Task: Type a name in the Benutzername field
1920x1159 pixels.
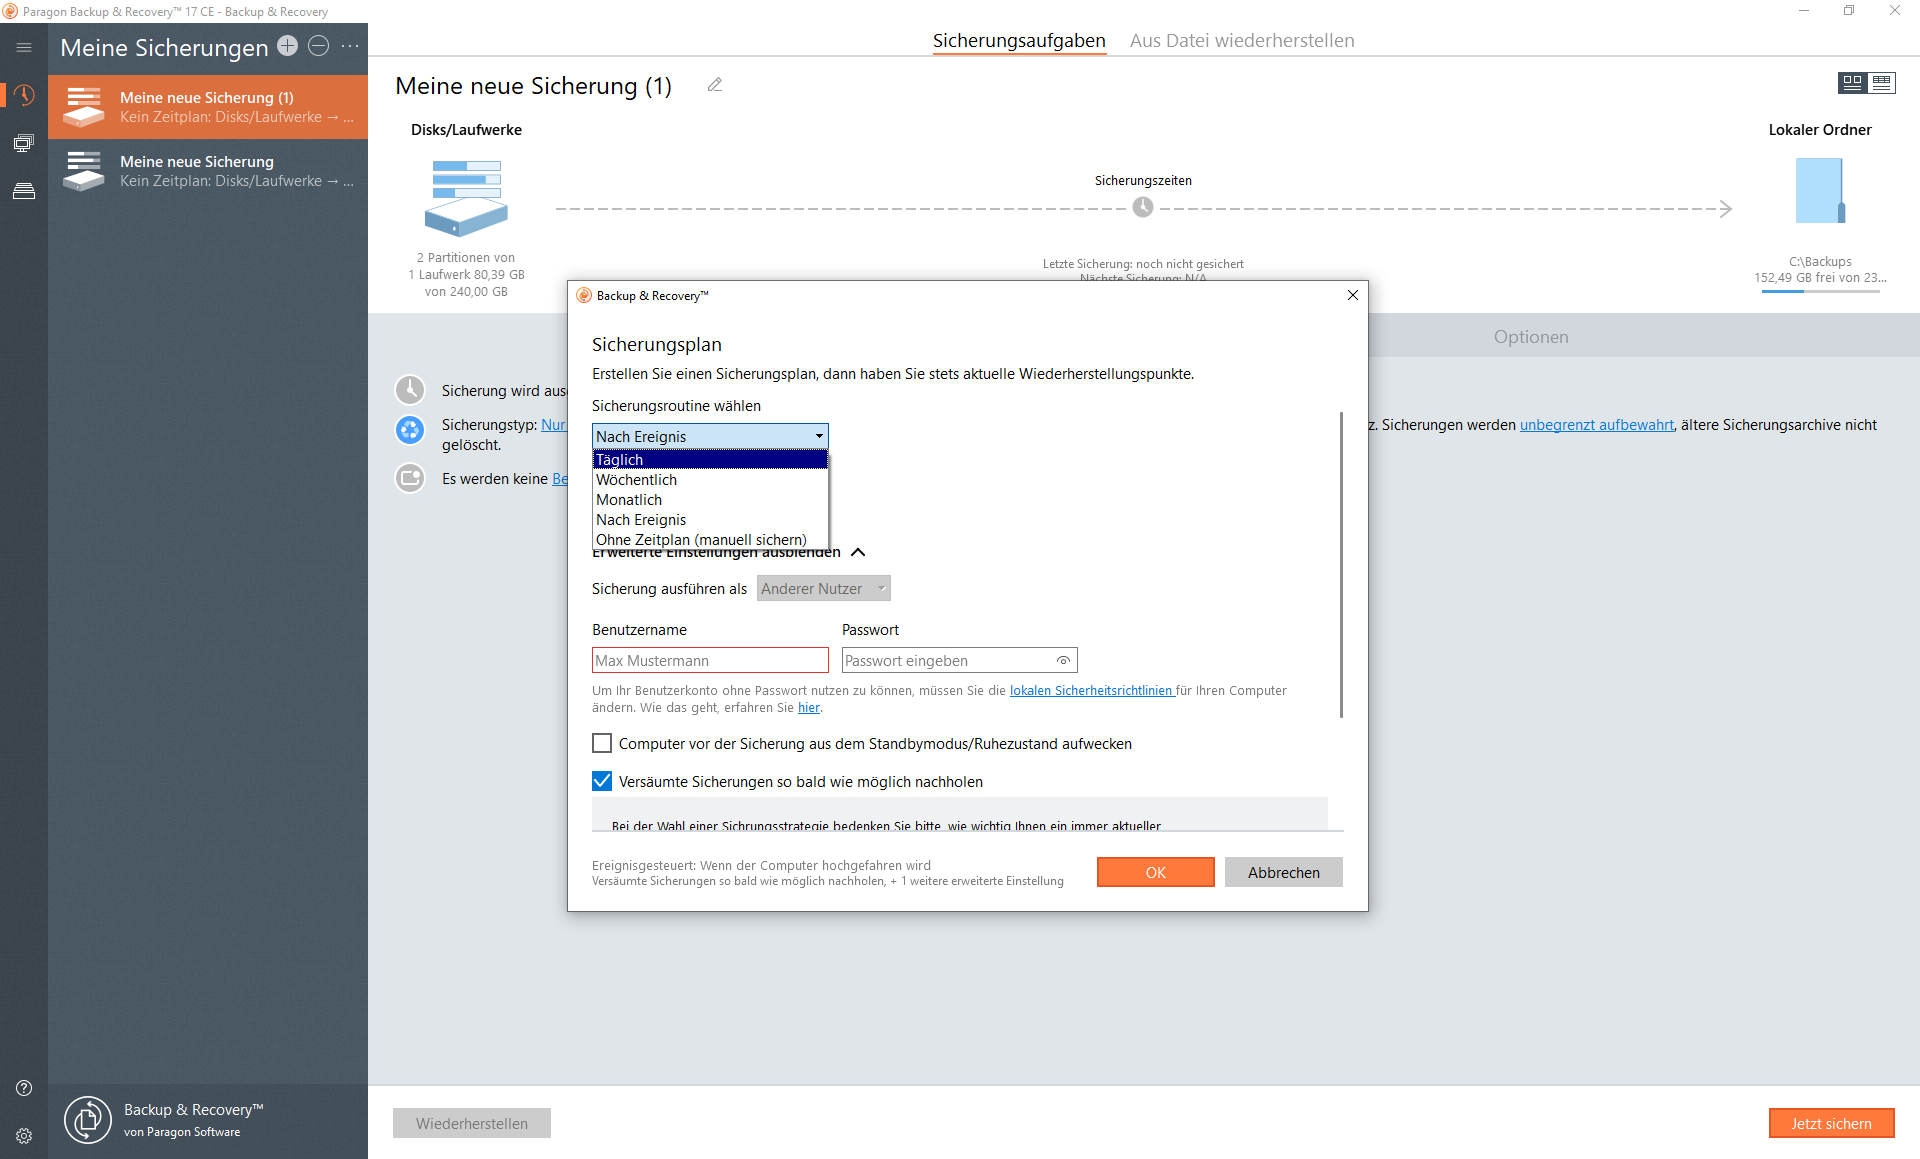Action: [710, 660]
